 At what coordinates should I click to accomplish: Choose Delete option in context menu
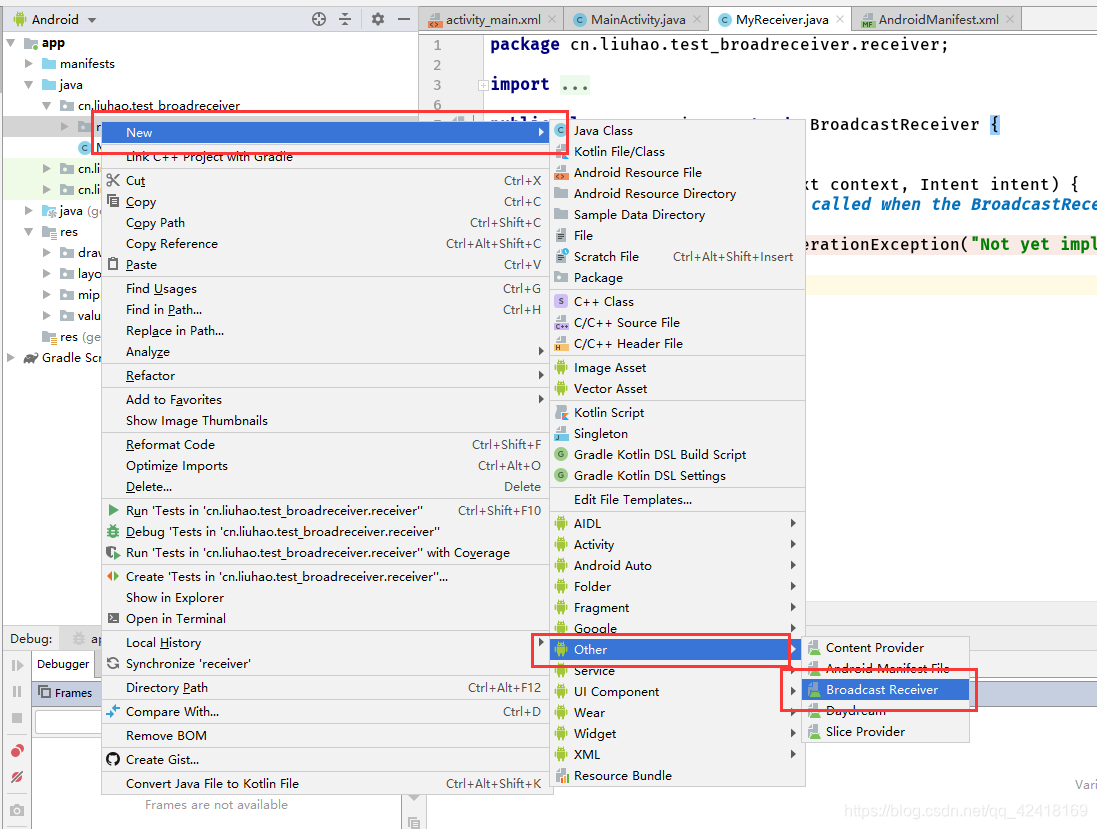point(325,486)
